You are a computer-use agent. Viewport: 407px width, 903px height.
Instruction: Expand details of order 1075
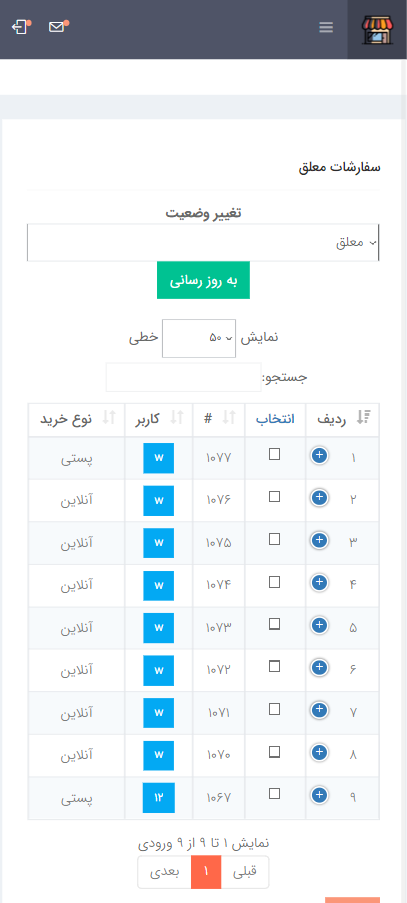point(319,540)
